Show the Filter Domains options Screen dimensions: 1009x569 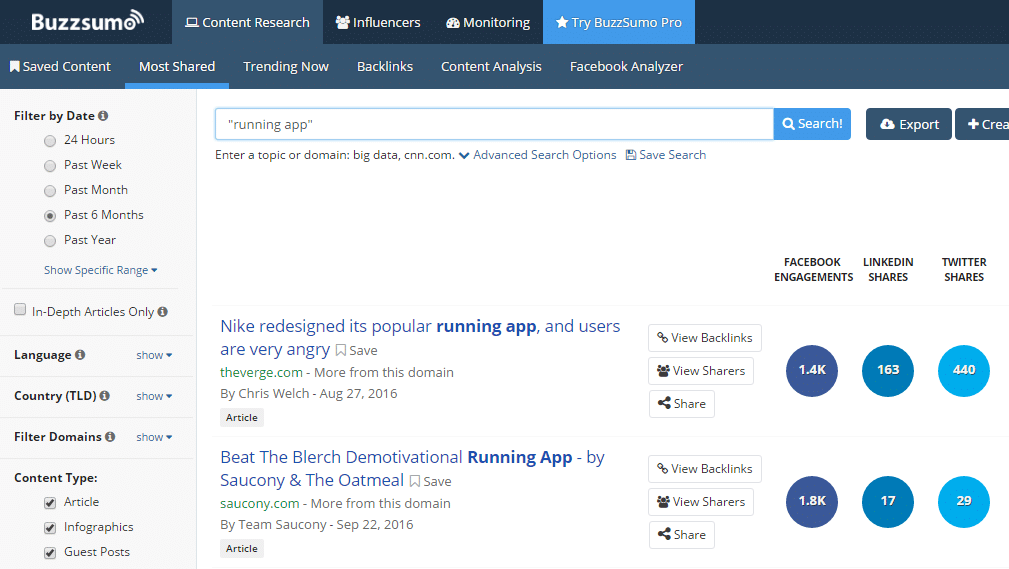point(154,437)
